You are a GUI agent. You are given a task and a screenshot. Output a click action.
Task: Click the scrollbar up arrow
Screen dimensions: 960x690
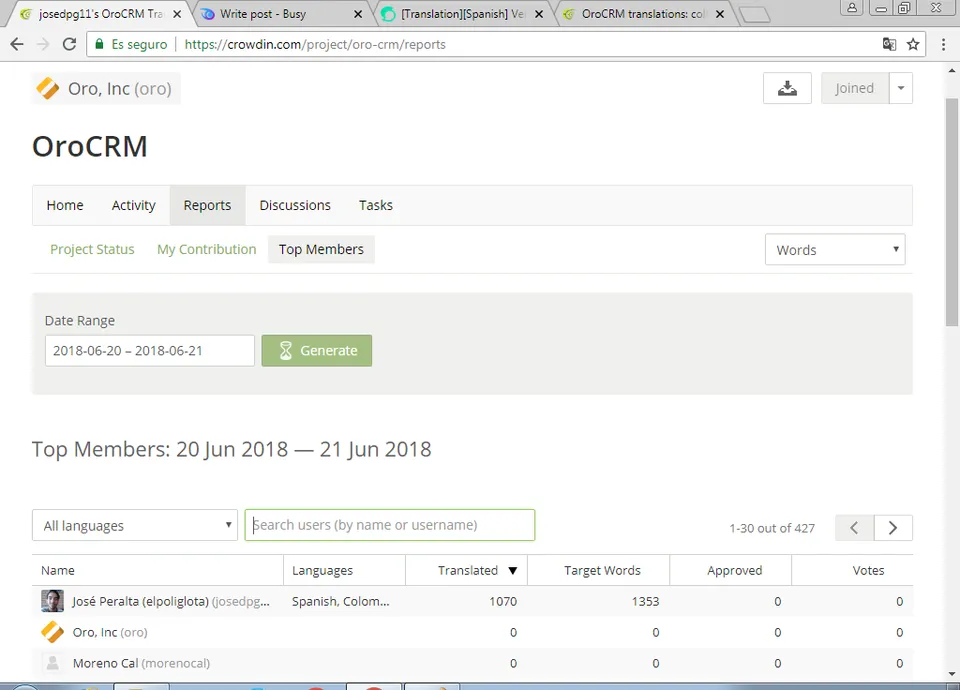point(952,70)
